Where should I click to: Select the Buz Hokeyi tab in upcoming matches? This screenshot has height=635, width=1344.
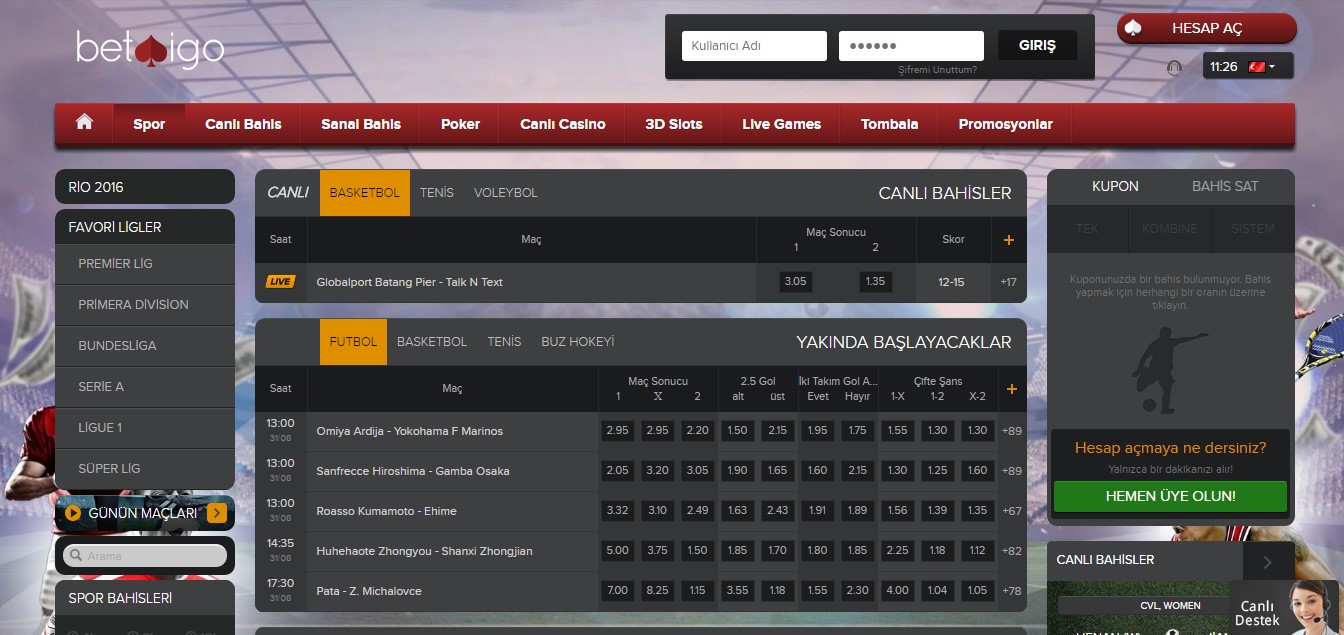coord(577,341)
